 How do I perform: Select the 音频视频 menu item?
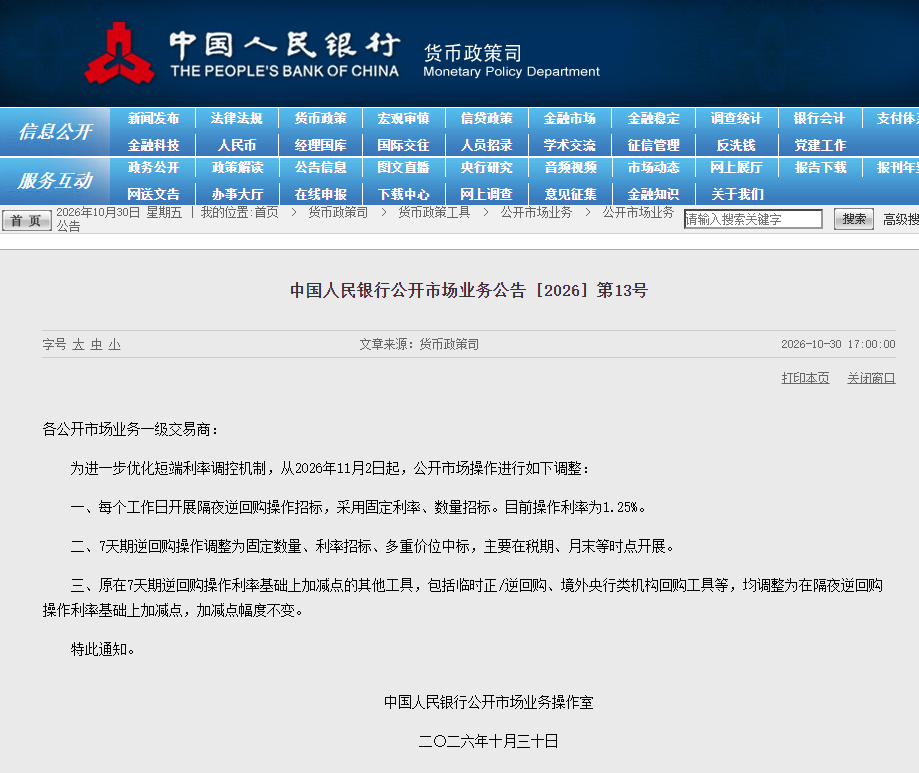[x=570, y=168]
